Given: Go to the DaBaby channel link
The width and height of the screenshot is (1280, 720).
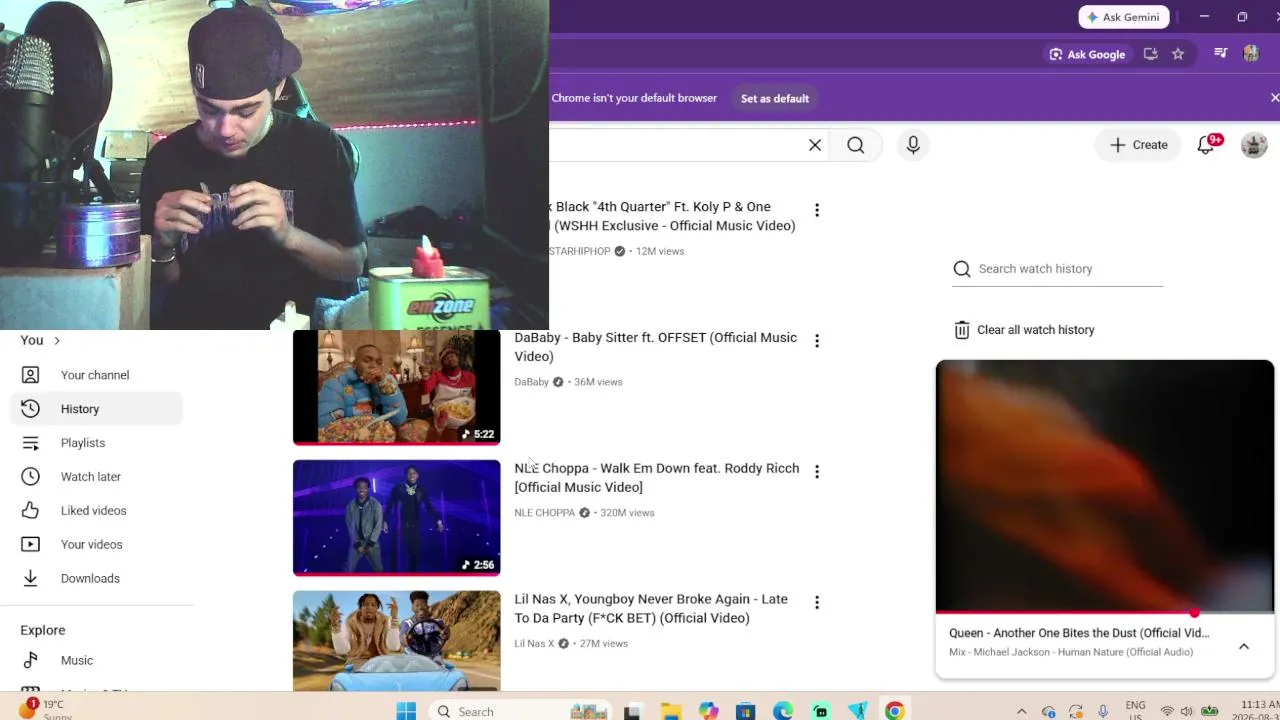Looking at the screenshot, I should [x=531, y=382].
